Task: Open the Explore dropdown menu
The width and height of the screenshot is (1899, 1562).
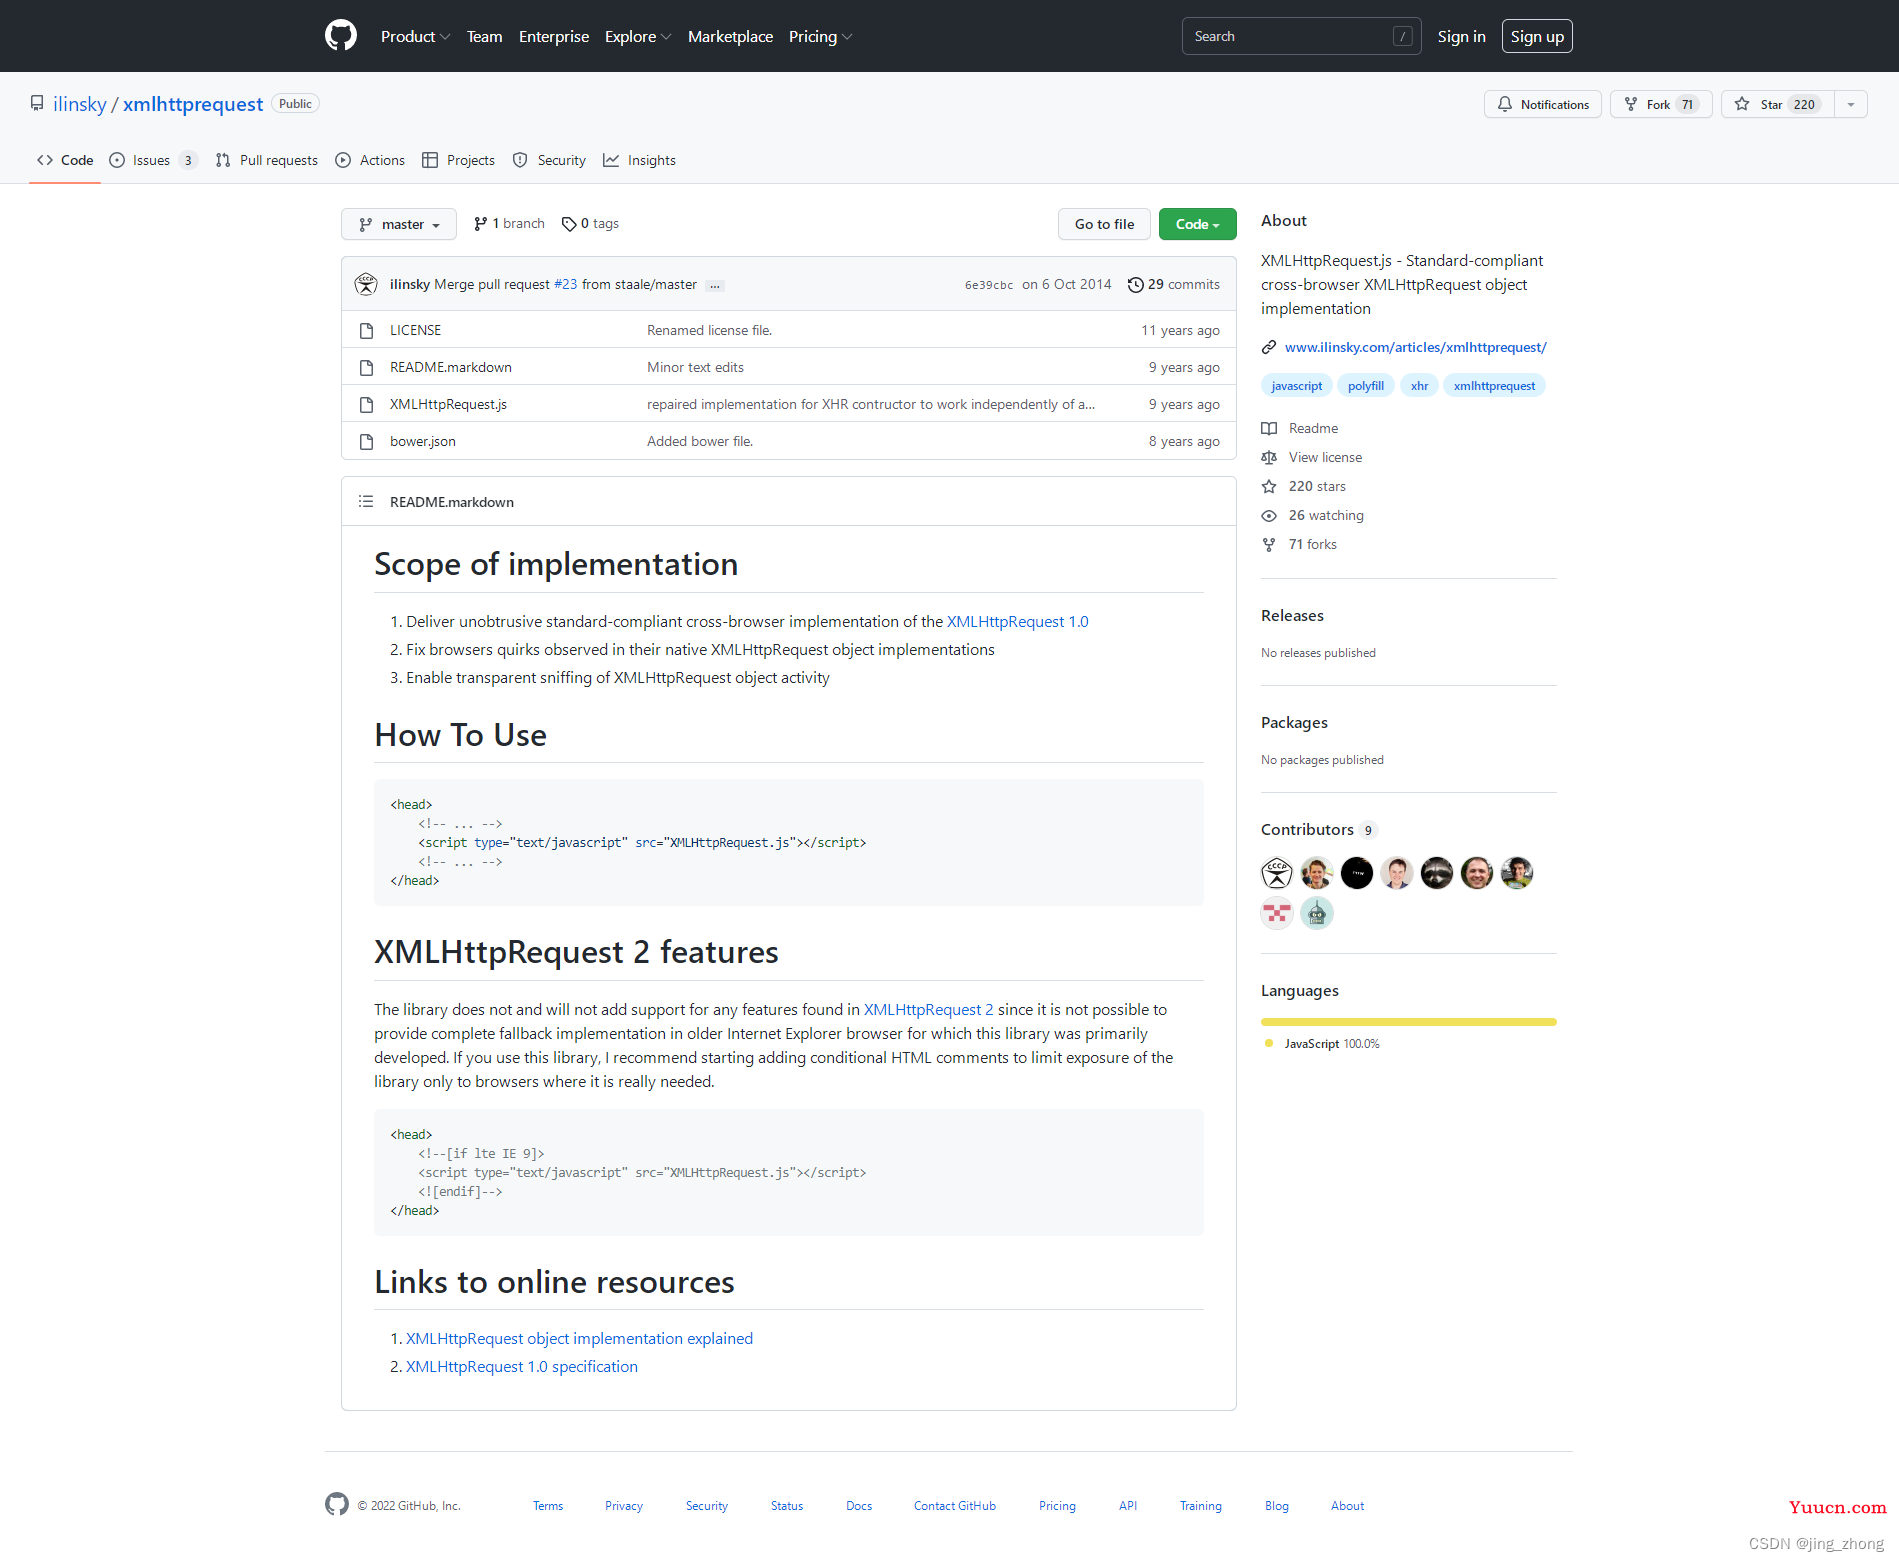Action: (x=638, y=36)
